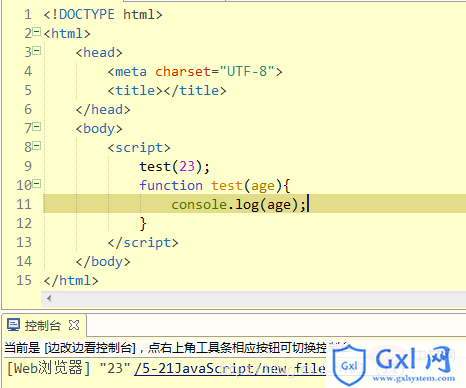Click console.log(age); on line 11
Viewport: 466px width, 388px height.
pyautogui.click(x=239, y=205)
